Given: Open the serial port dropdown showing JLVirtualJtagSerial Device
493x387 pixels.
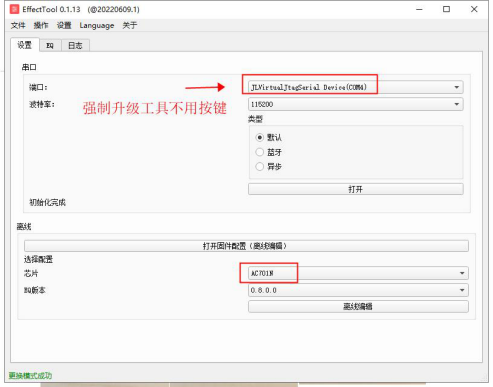Looking at the screenshot, I should [x=356, y=87].
